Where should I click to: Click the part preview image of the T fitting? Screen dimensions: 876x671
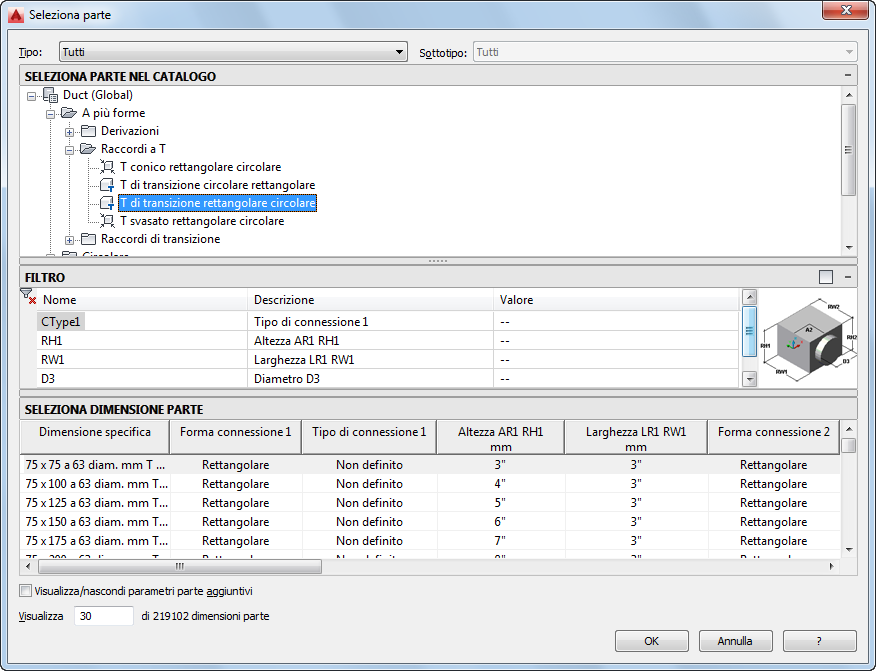pyautogui.click(x=808, y=339)
